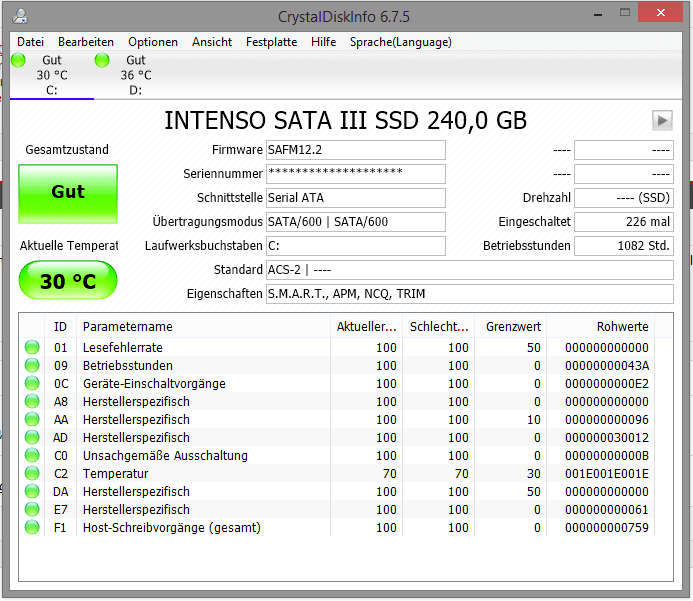The width and height of the screenshot is (693, 601).
Task: Click green status circle for D: drive
Action: click(x=102, y=60)
